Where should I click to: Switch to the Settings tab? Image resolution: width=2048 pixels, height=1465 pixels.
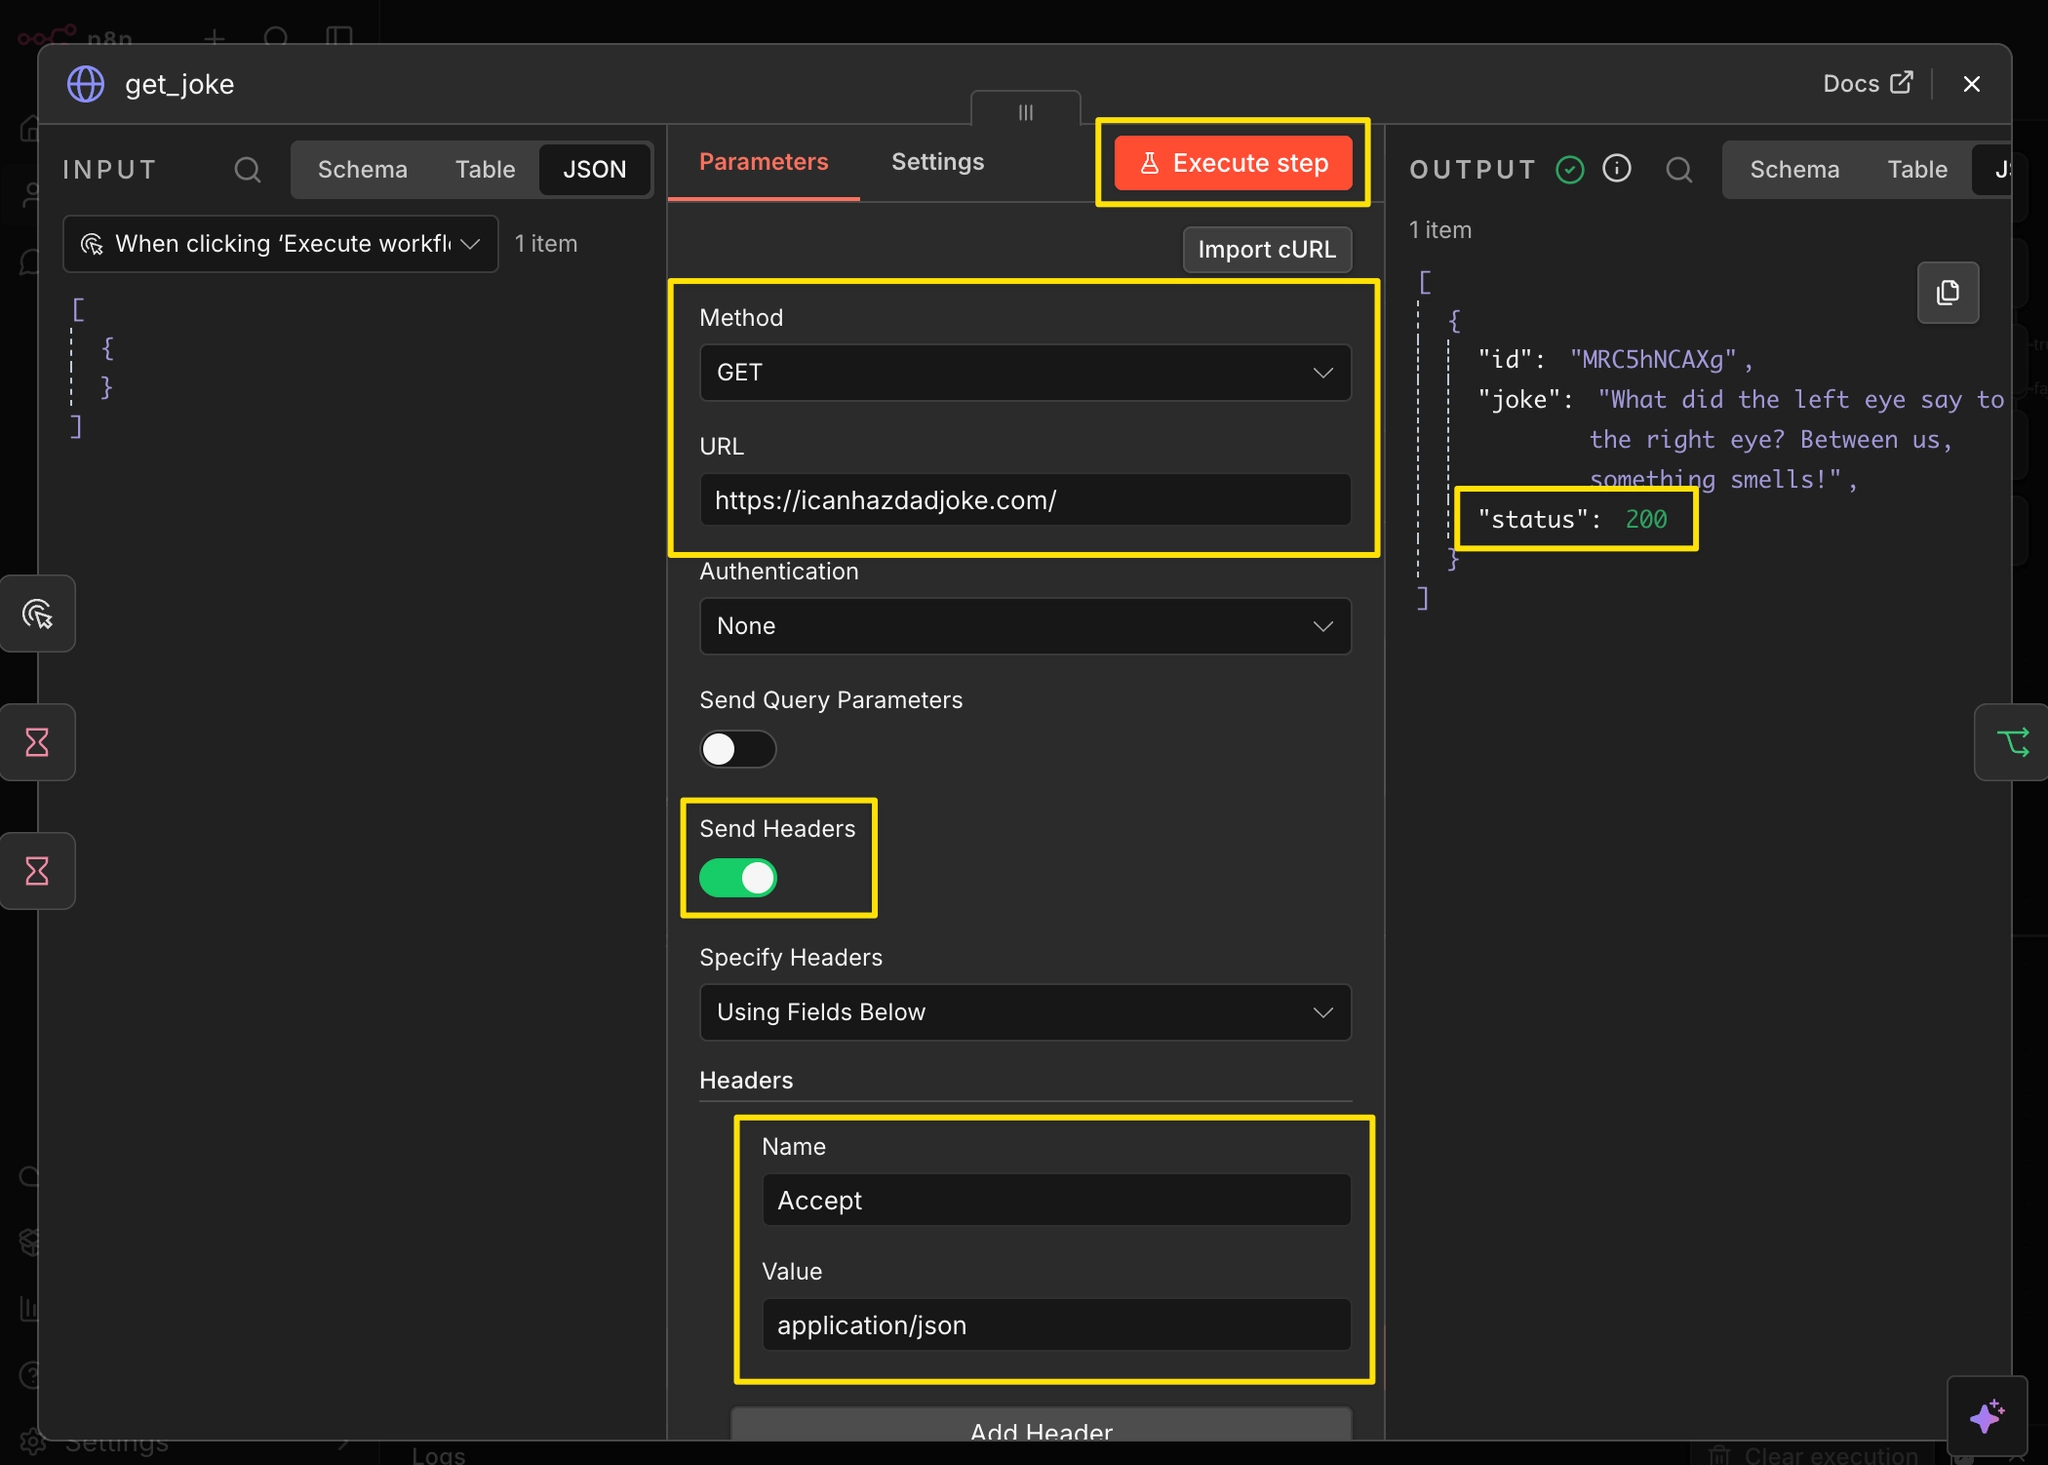(x=937, y=162)
